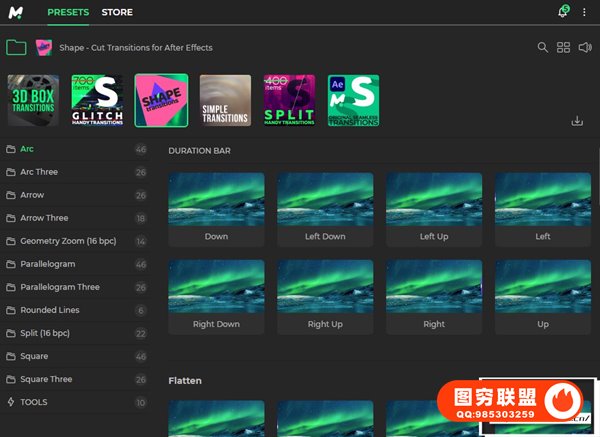Screen dimensions: 600x437
Task: Select the Glitch Handy Transitions pack
Action: point(97,100)
